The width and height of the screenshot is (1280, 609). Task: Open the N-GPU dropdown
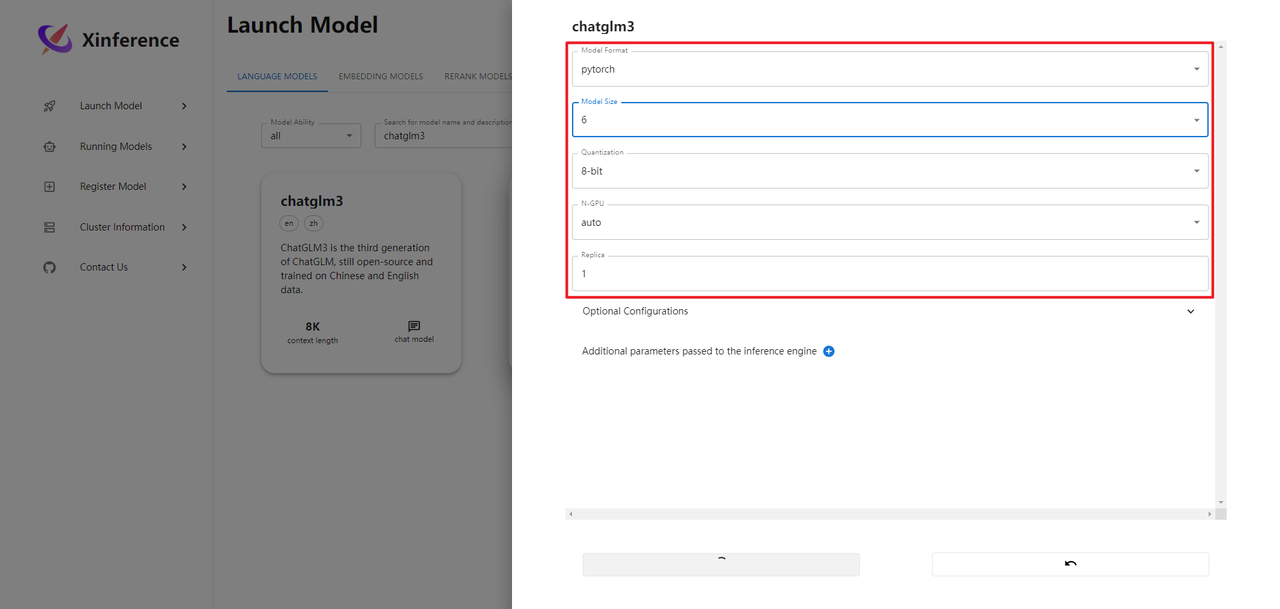889,222
